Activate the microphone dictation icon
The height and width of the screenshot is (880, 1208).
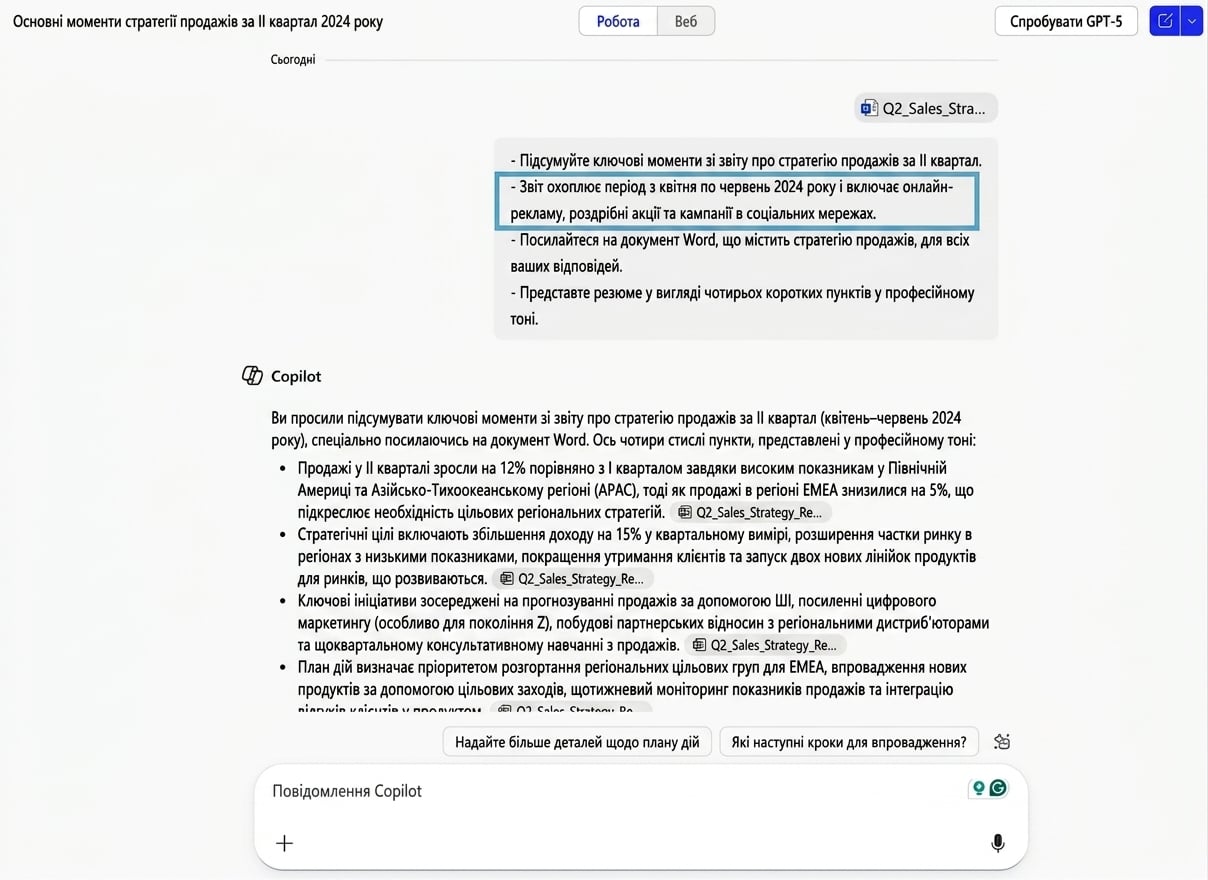point(997,843)
